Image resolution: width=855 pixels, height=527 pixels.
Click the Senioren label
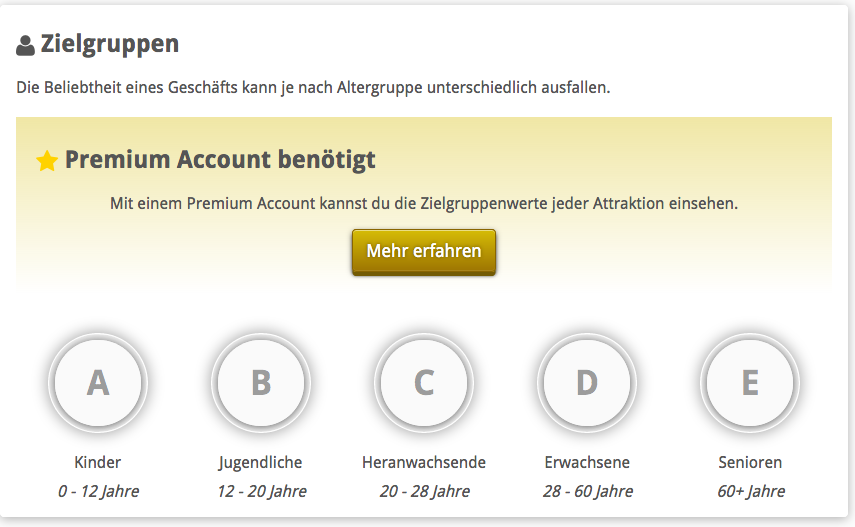pyautogui.click(x=750, y=462)
